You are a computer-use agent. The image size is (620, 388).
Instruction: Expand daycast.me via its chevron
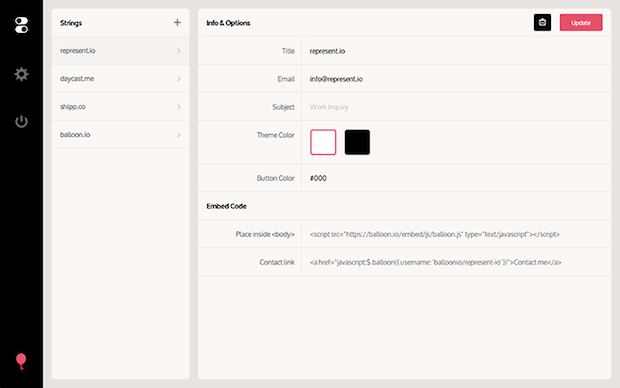tap(179, 79)
